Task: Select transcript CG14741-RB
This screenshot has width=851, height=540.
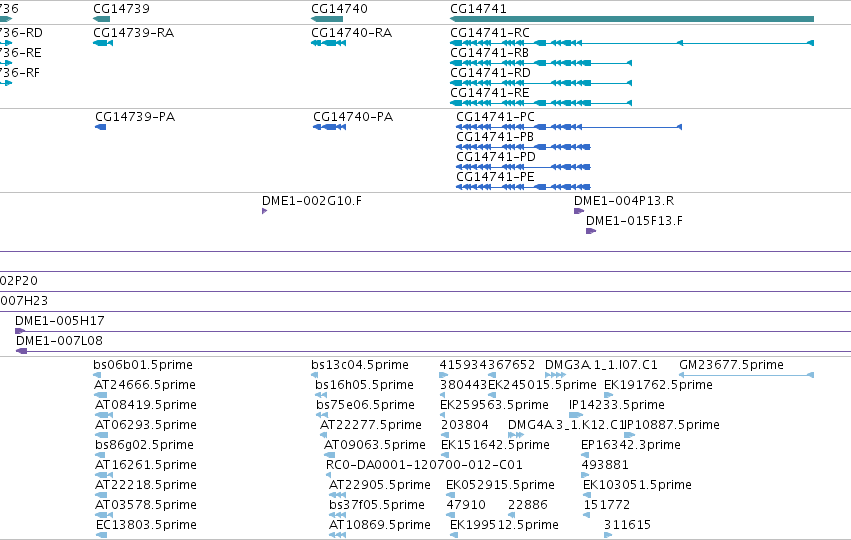Action: pyautogui.click(x=489, y=53)
